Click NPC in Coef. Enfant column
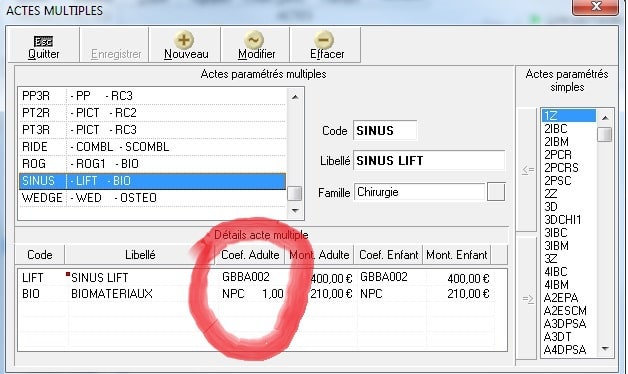Image resolution: width=628 pixels, height=374 pixels. pyautogui.click(x=371, y=294)
